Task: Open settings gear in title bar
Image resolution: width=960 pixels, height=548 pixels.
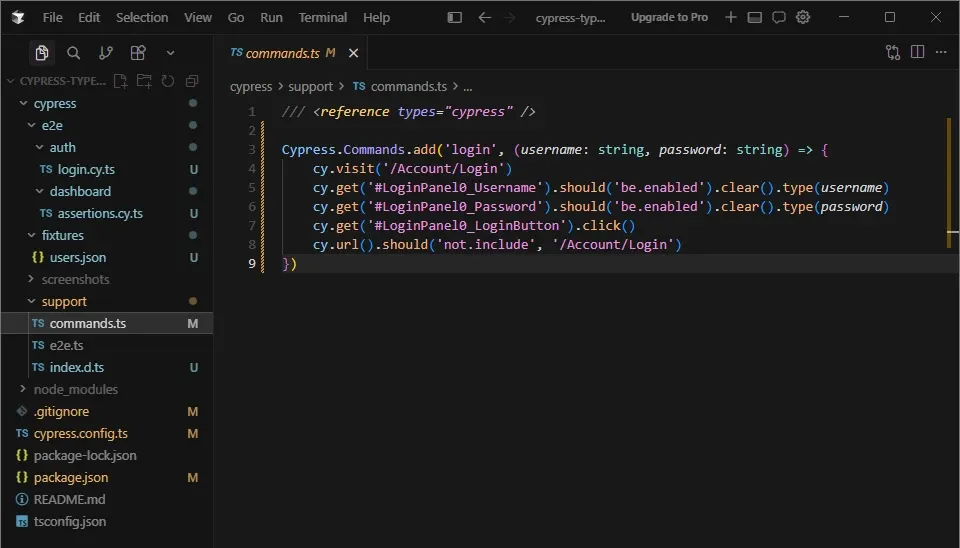Action: tap(803, 17)
